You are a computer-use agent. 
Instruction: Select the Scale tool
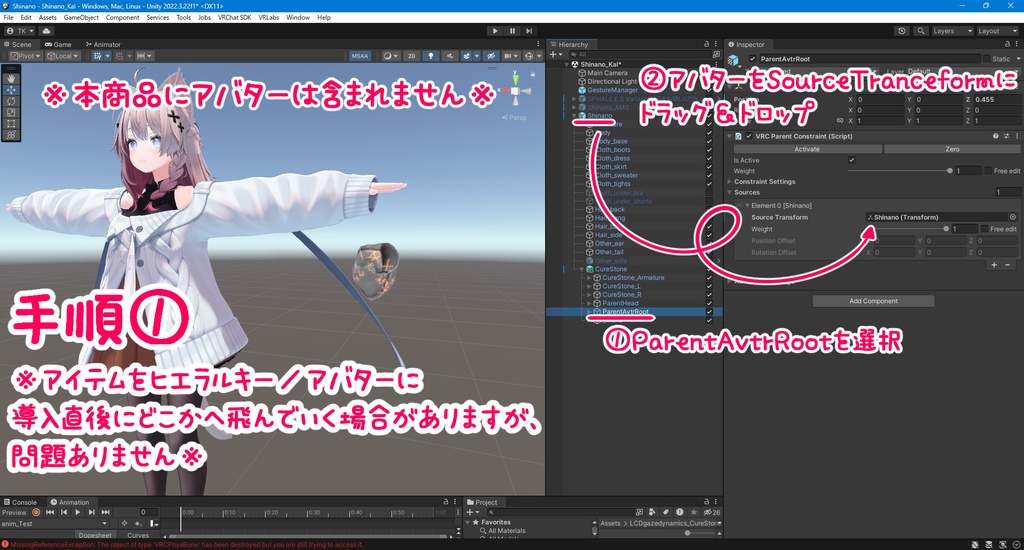[11, 112]
